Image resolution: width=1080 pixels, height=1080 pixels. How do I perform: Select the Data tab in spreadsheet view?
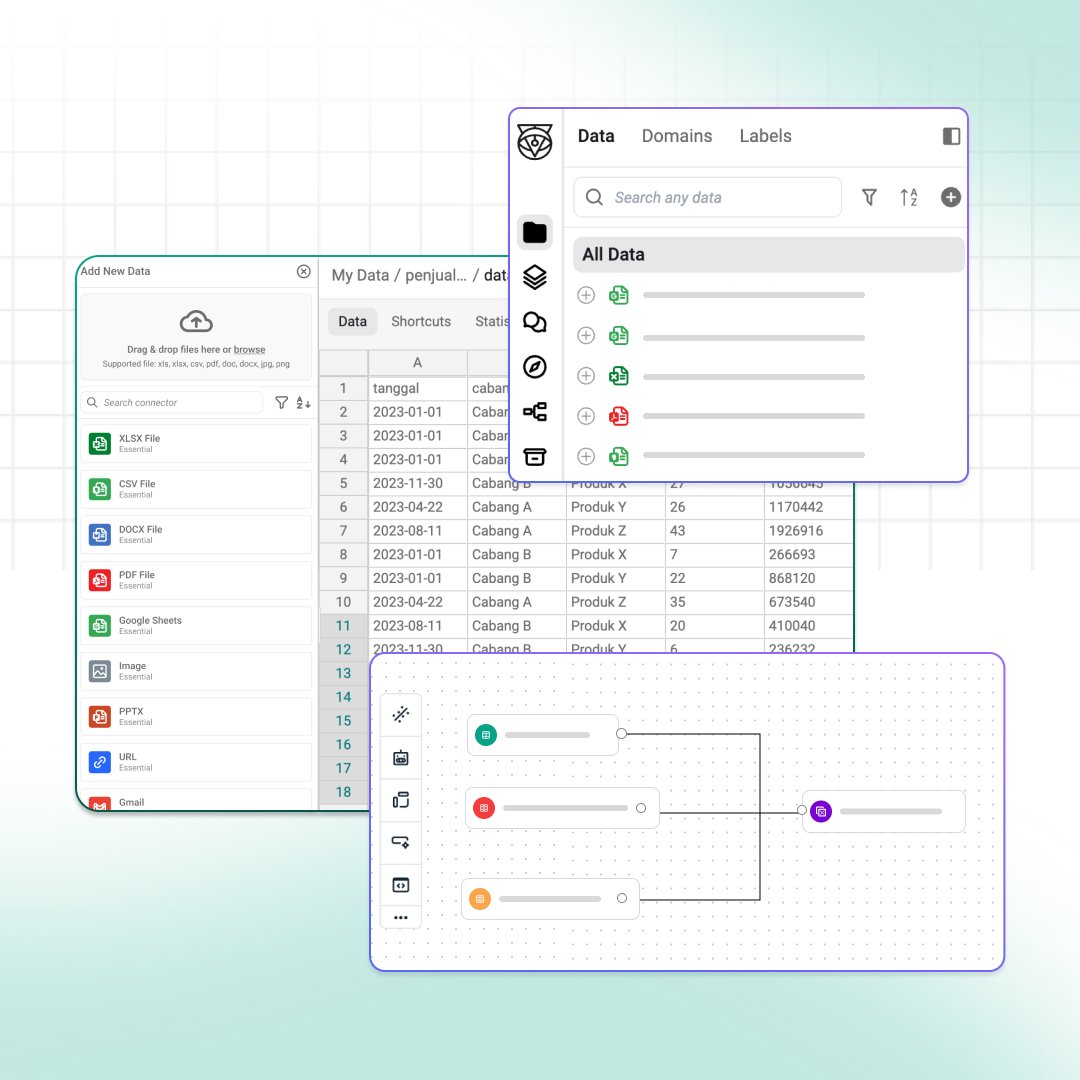pyautogui.click(x=353, y=322)
